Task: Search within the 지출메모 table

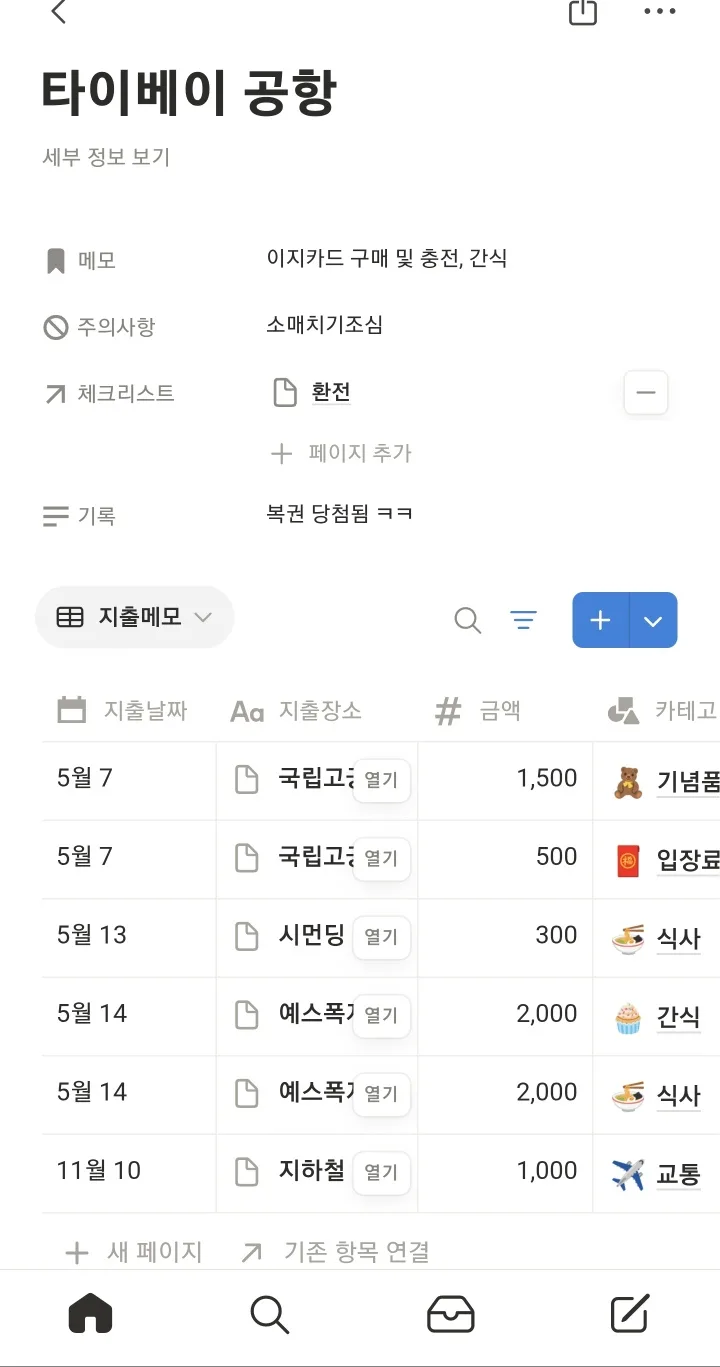Action: pos(467,621)
